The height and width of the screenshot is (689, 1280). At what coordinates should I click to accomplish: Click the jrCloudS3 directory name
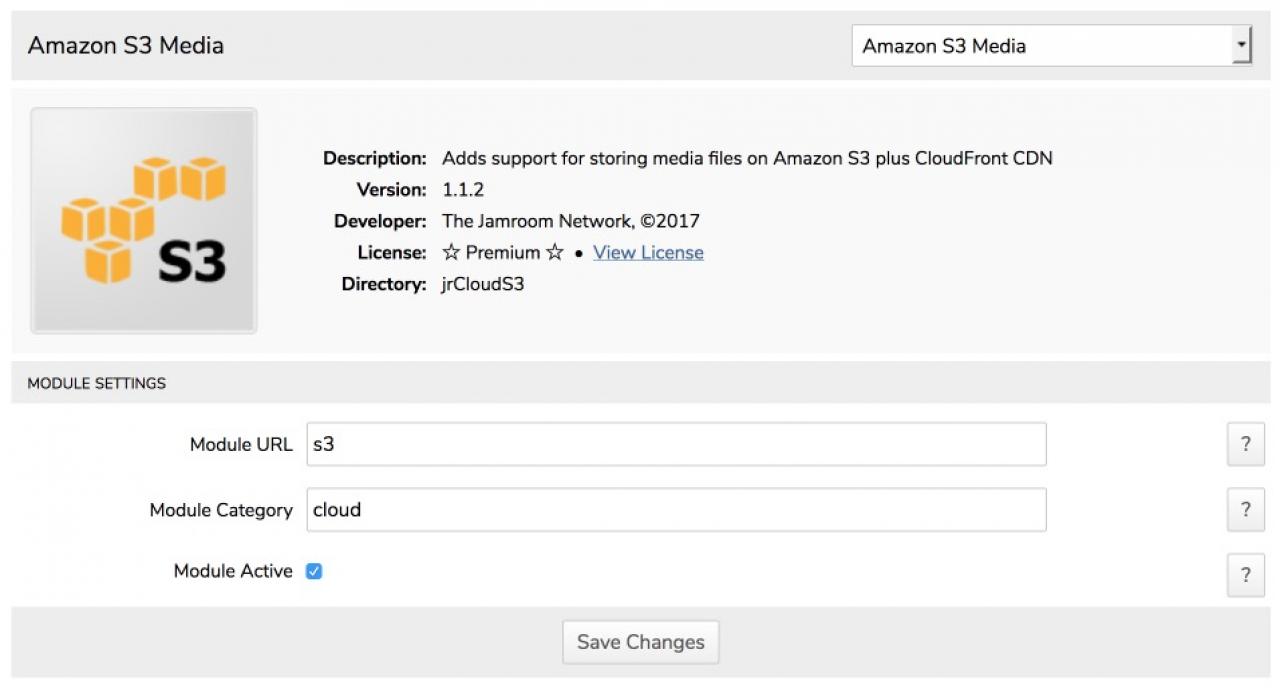pos(483,284)
